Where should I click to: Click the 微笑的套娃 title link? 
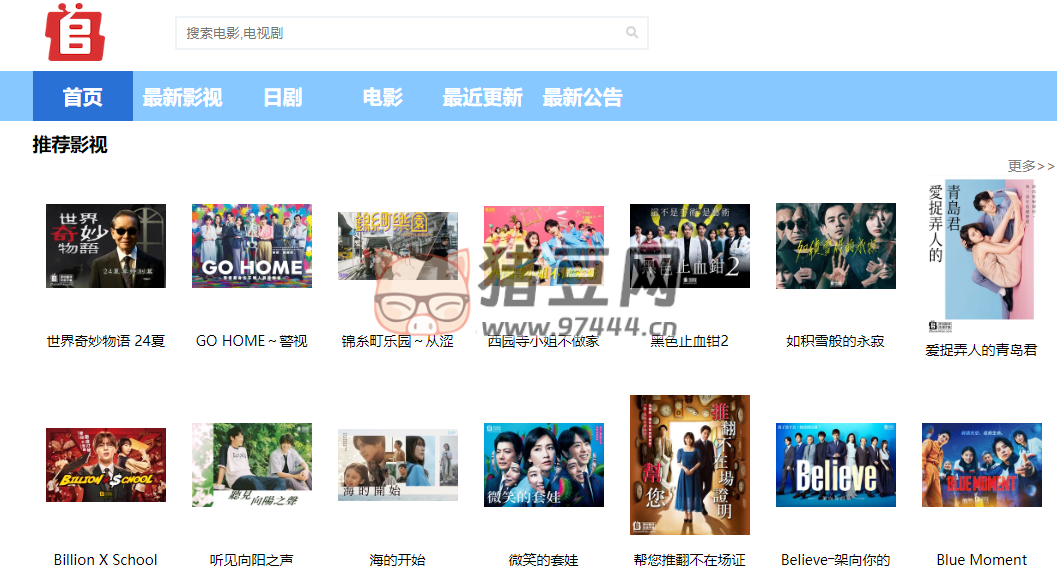click(544, 560)
